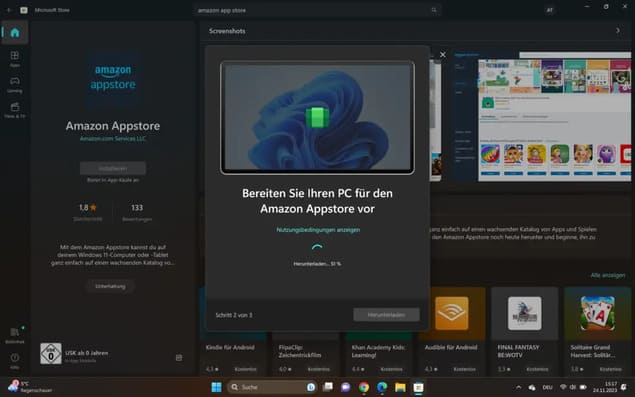This screenshot has width=635, height=397.
Task: Expand the Screenshots section with chevron arrow
Action: click(618, 31)
